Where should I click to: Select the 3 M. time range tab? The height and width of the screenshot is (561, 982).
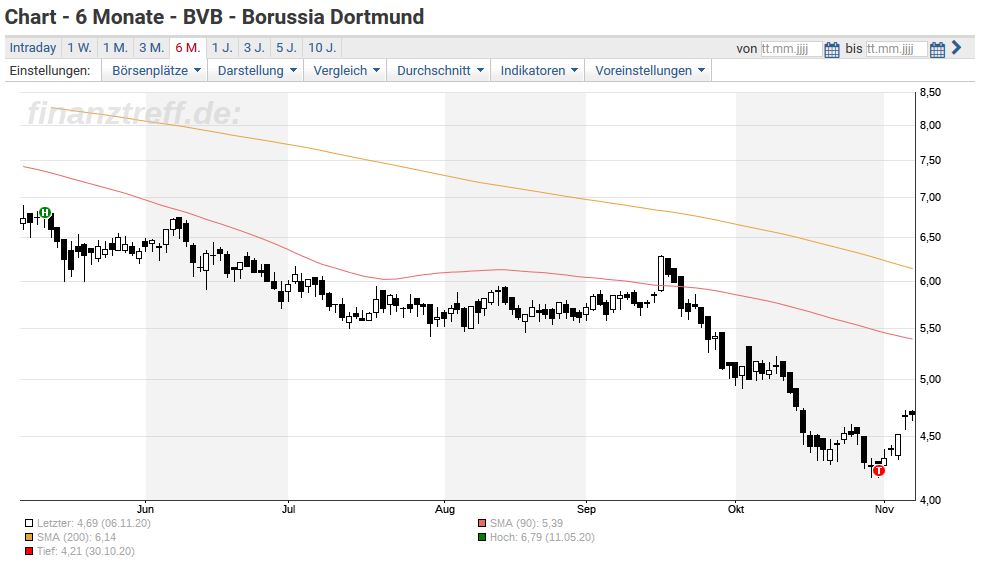152,48
